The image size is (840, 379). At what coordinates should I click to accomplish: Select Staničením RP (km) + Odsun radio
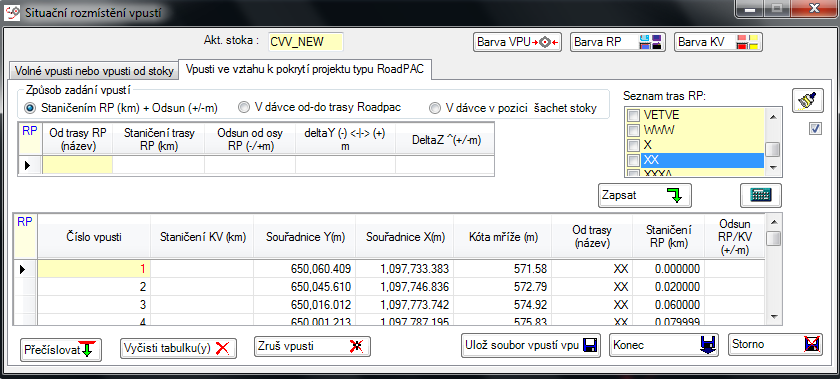pyautogui.click(x=121, y=108)
